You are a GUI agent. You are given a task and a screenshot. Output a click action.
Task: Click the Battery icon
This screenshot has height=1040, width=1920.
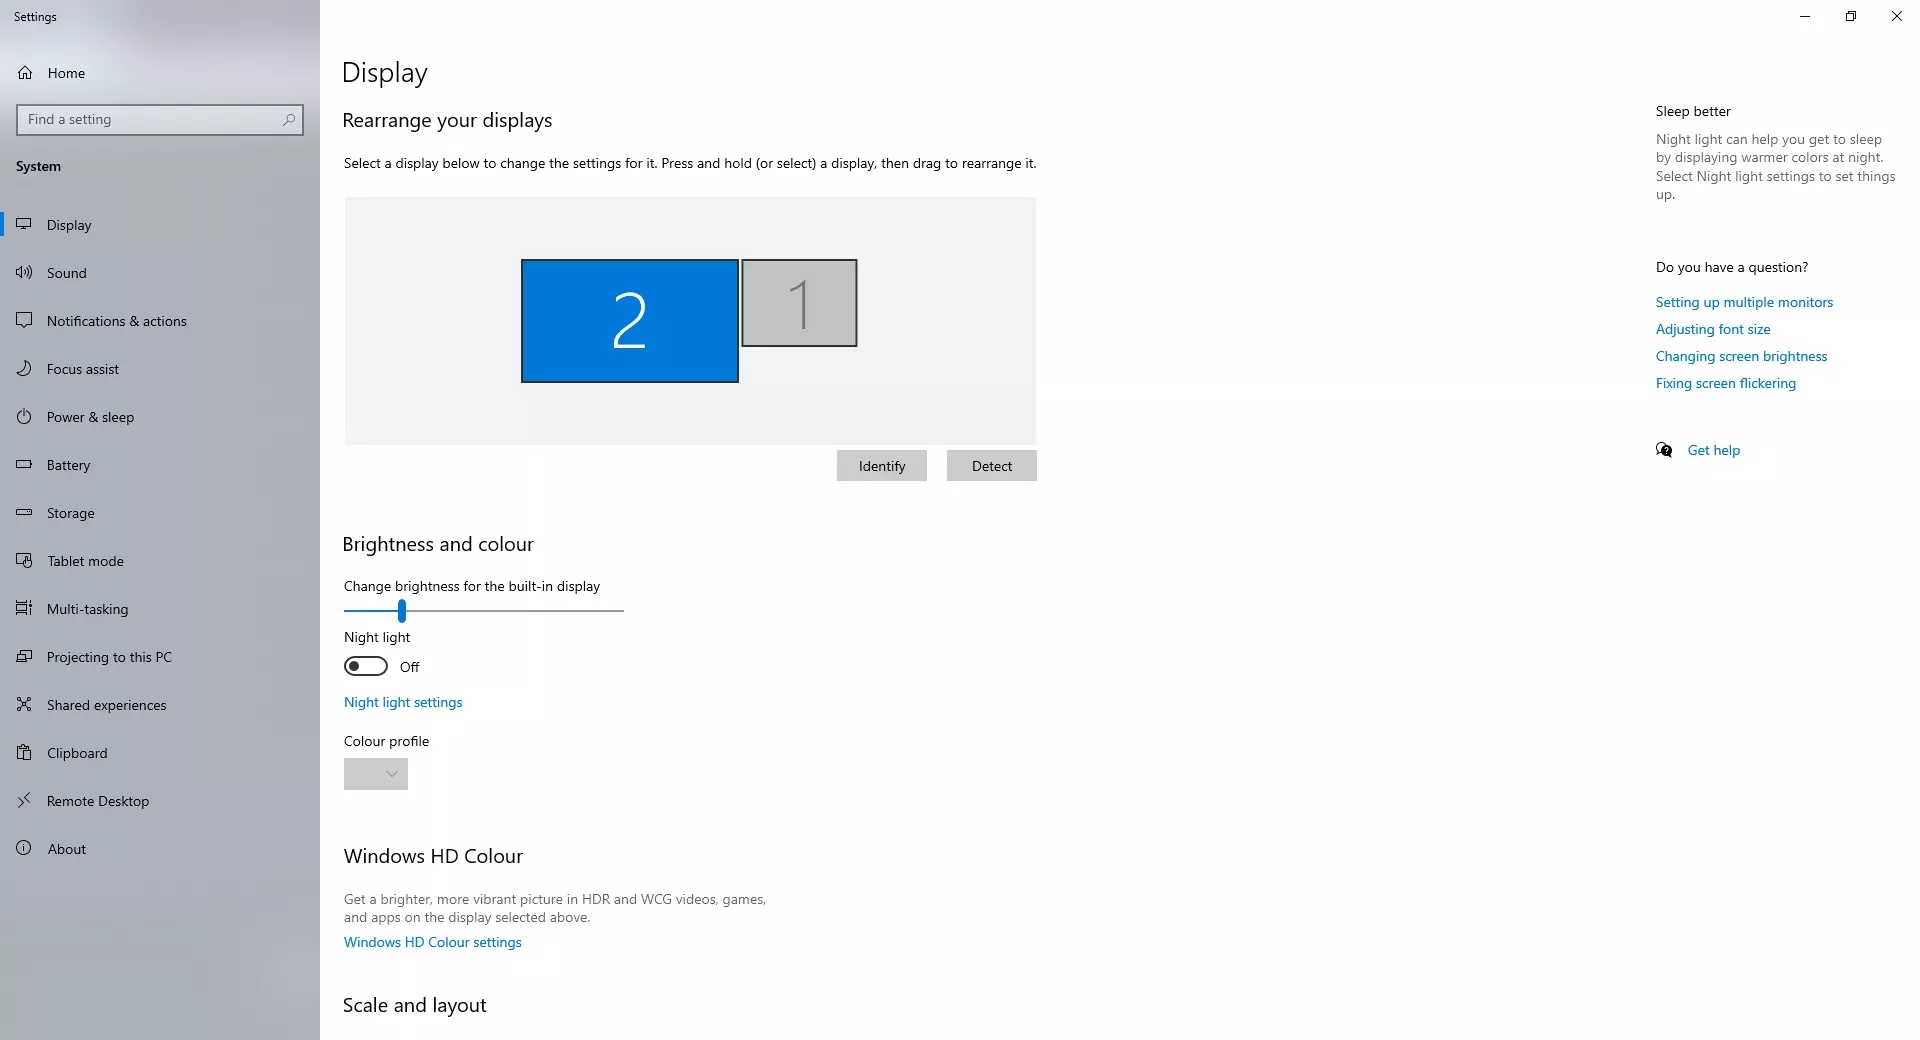pyautogui.click(x=24, y=465)
